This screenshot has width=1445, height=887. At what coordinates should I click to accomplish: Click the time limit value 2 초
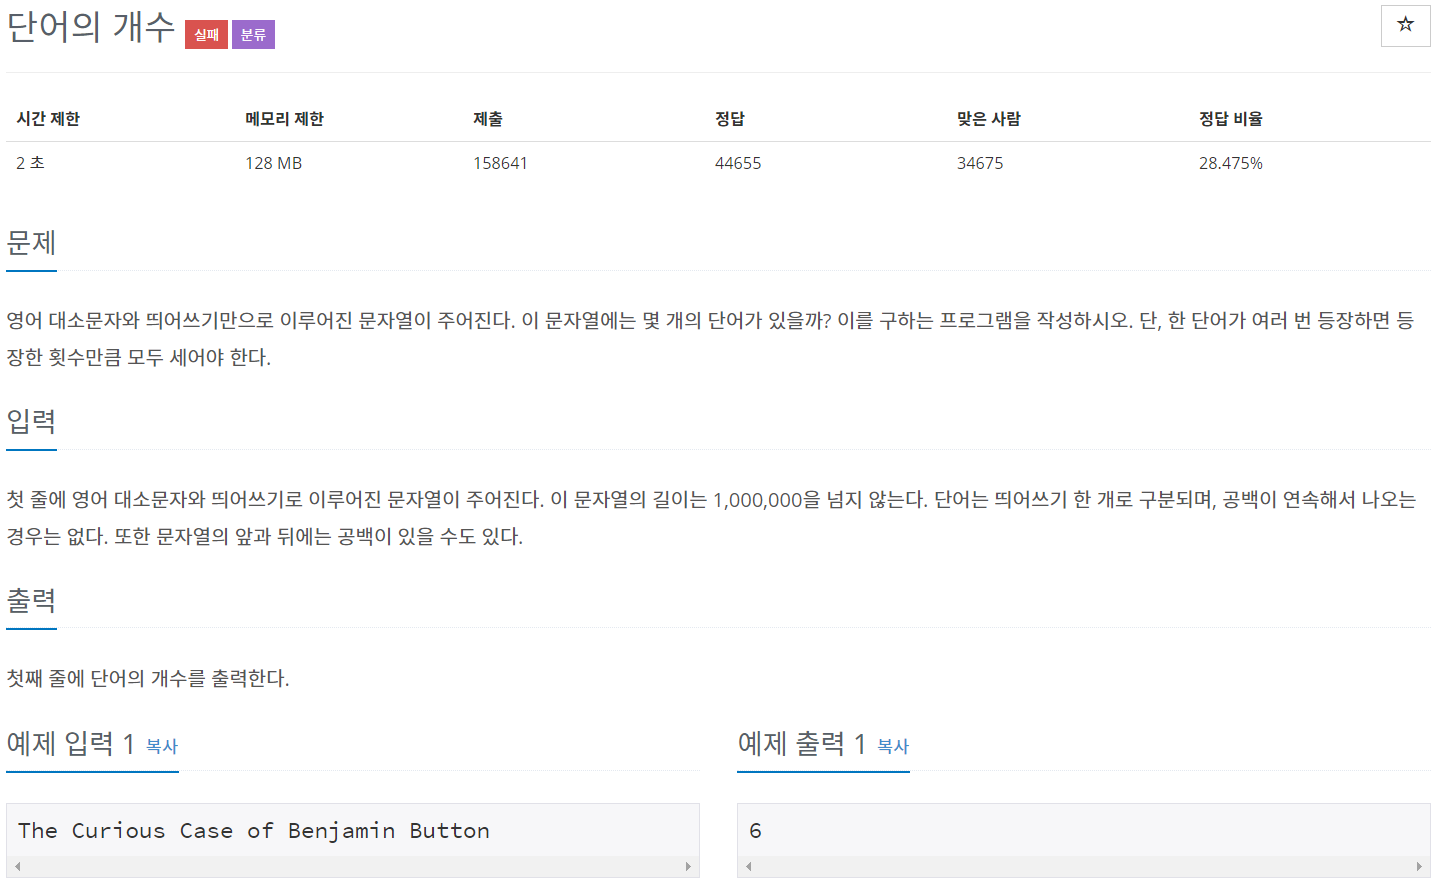coord(30,163)
